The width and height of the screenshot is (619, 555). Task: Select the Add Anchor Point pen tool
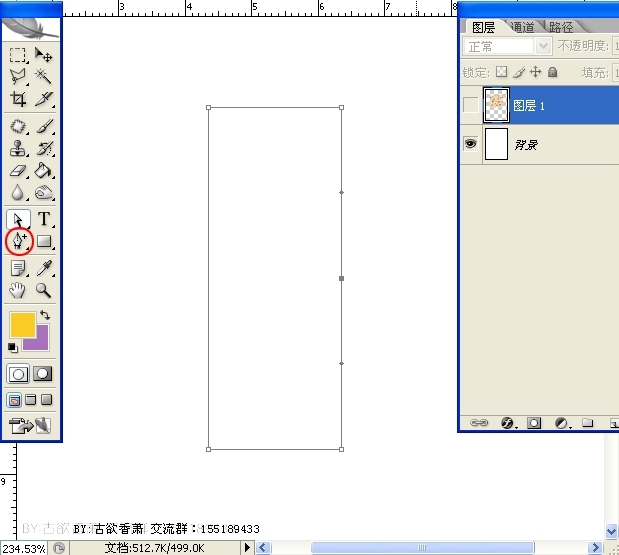click(18, 241)
